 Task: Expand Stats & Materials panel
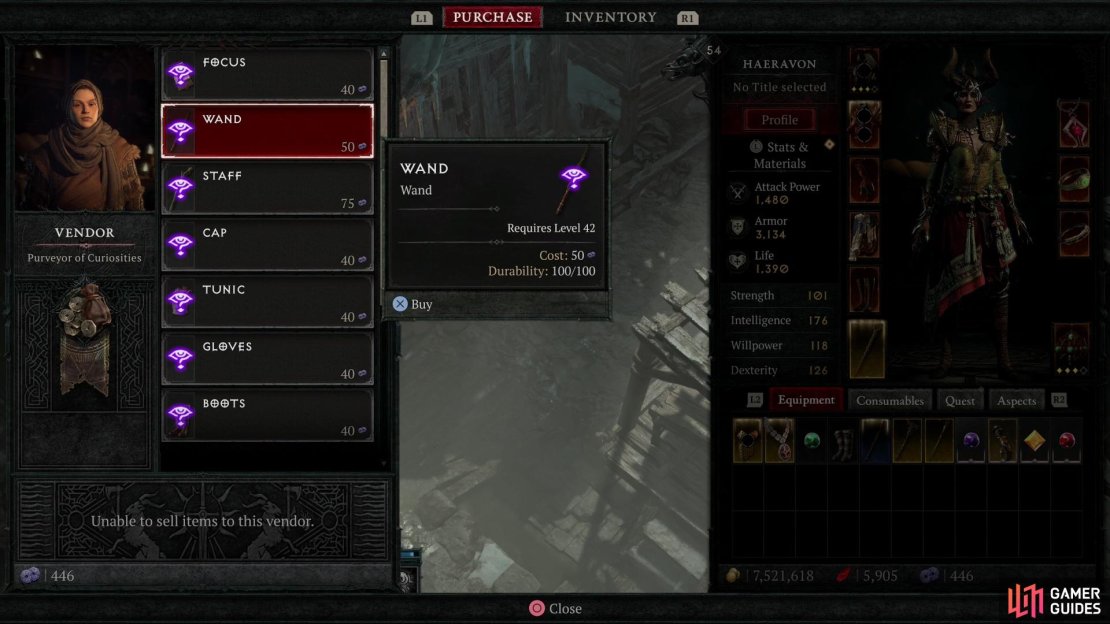click(779, 154)
